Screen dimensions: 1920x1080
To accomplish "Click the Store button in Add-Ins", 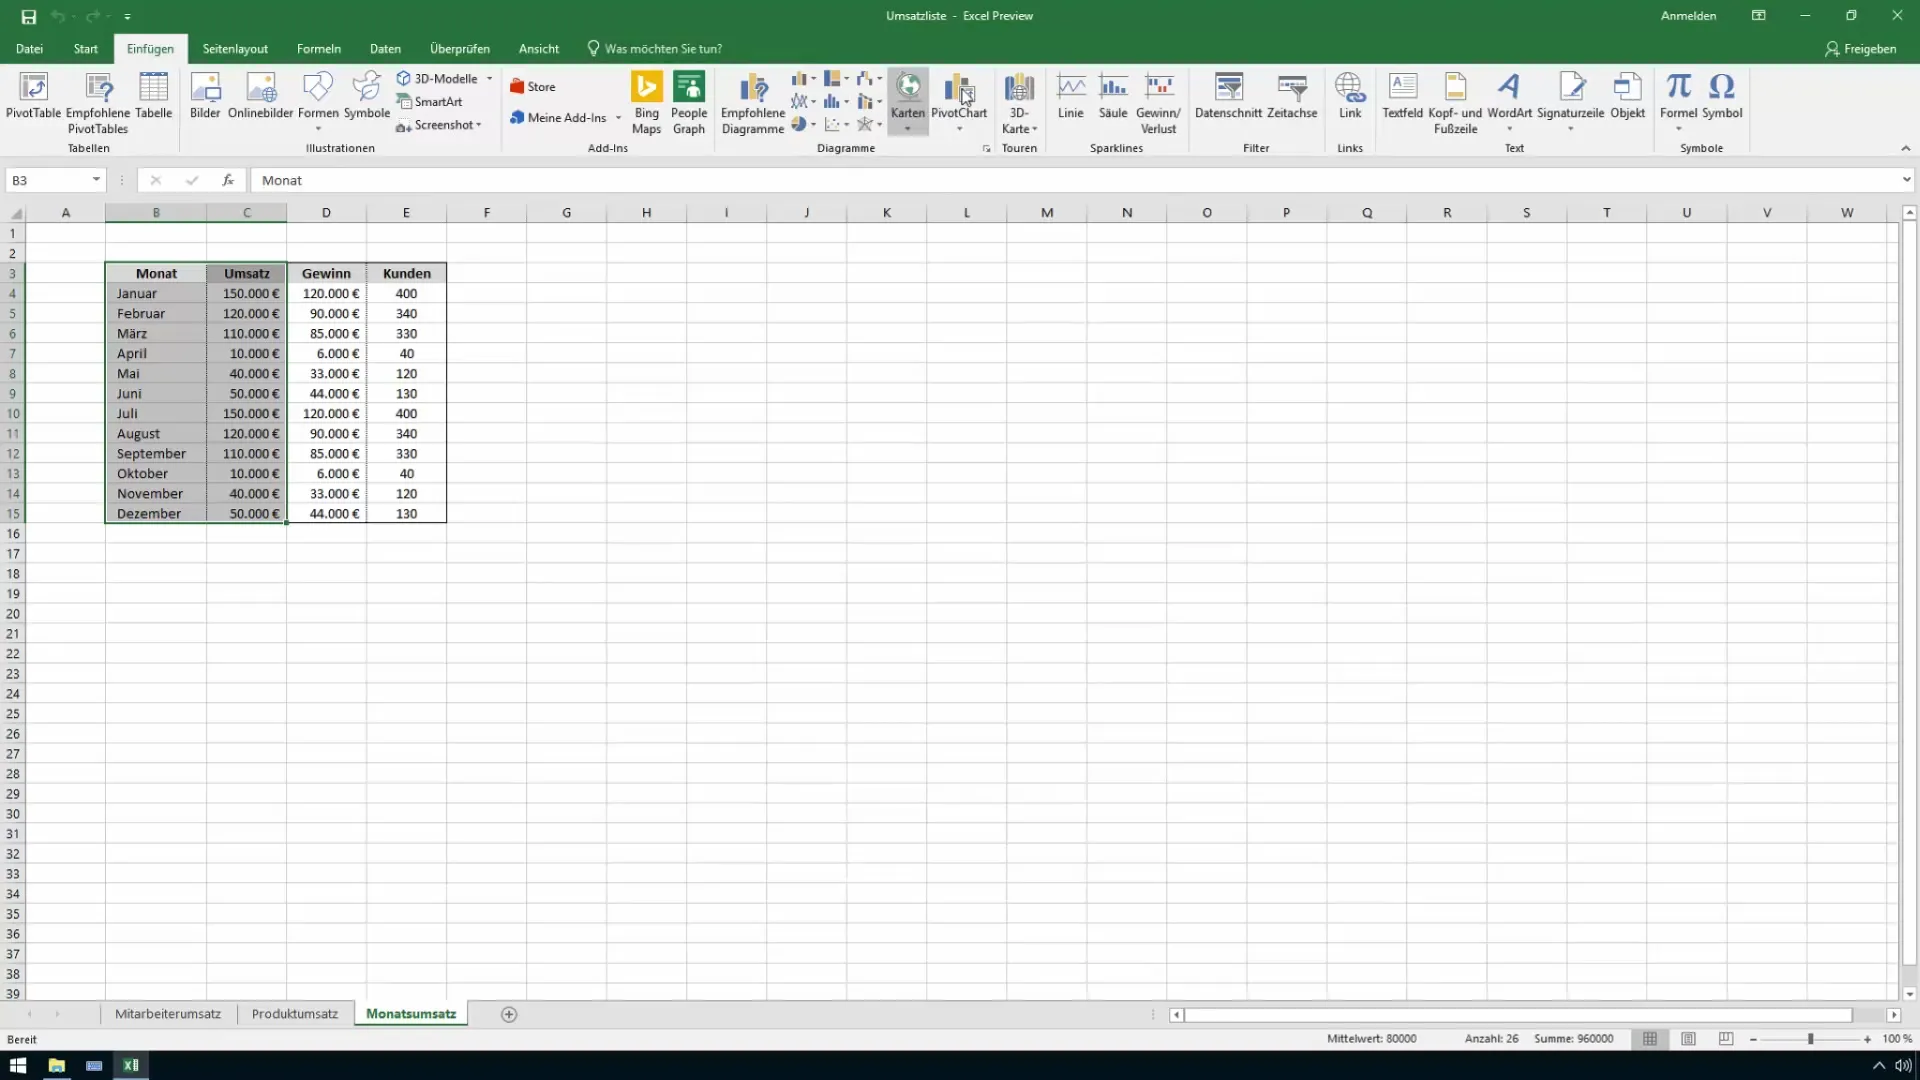I will tap(539, 86).
